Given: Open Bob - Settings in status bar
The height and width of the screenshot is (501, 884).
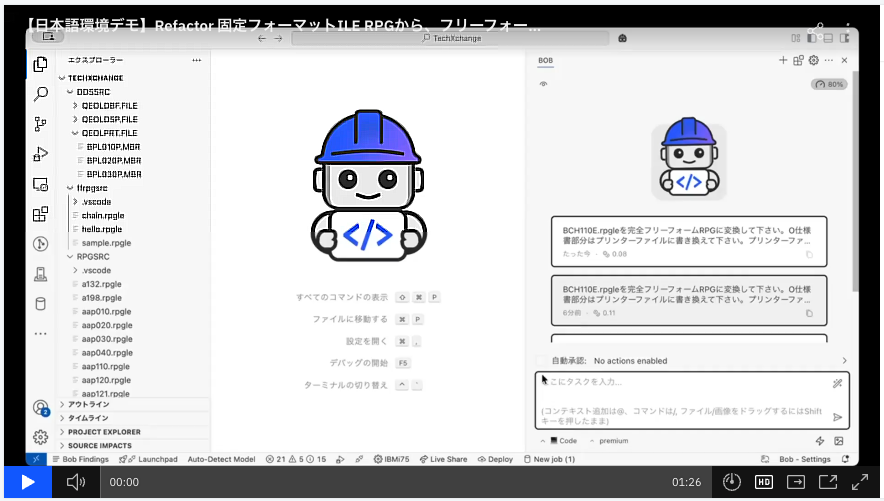Looking at the screenshot, I should coord(805,459).
